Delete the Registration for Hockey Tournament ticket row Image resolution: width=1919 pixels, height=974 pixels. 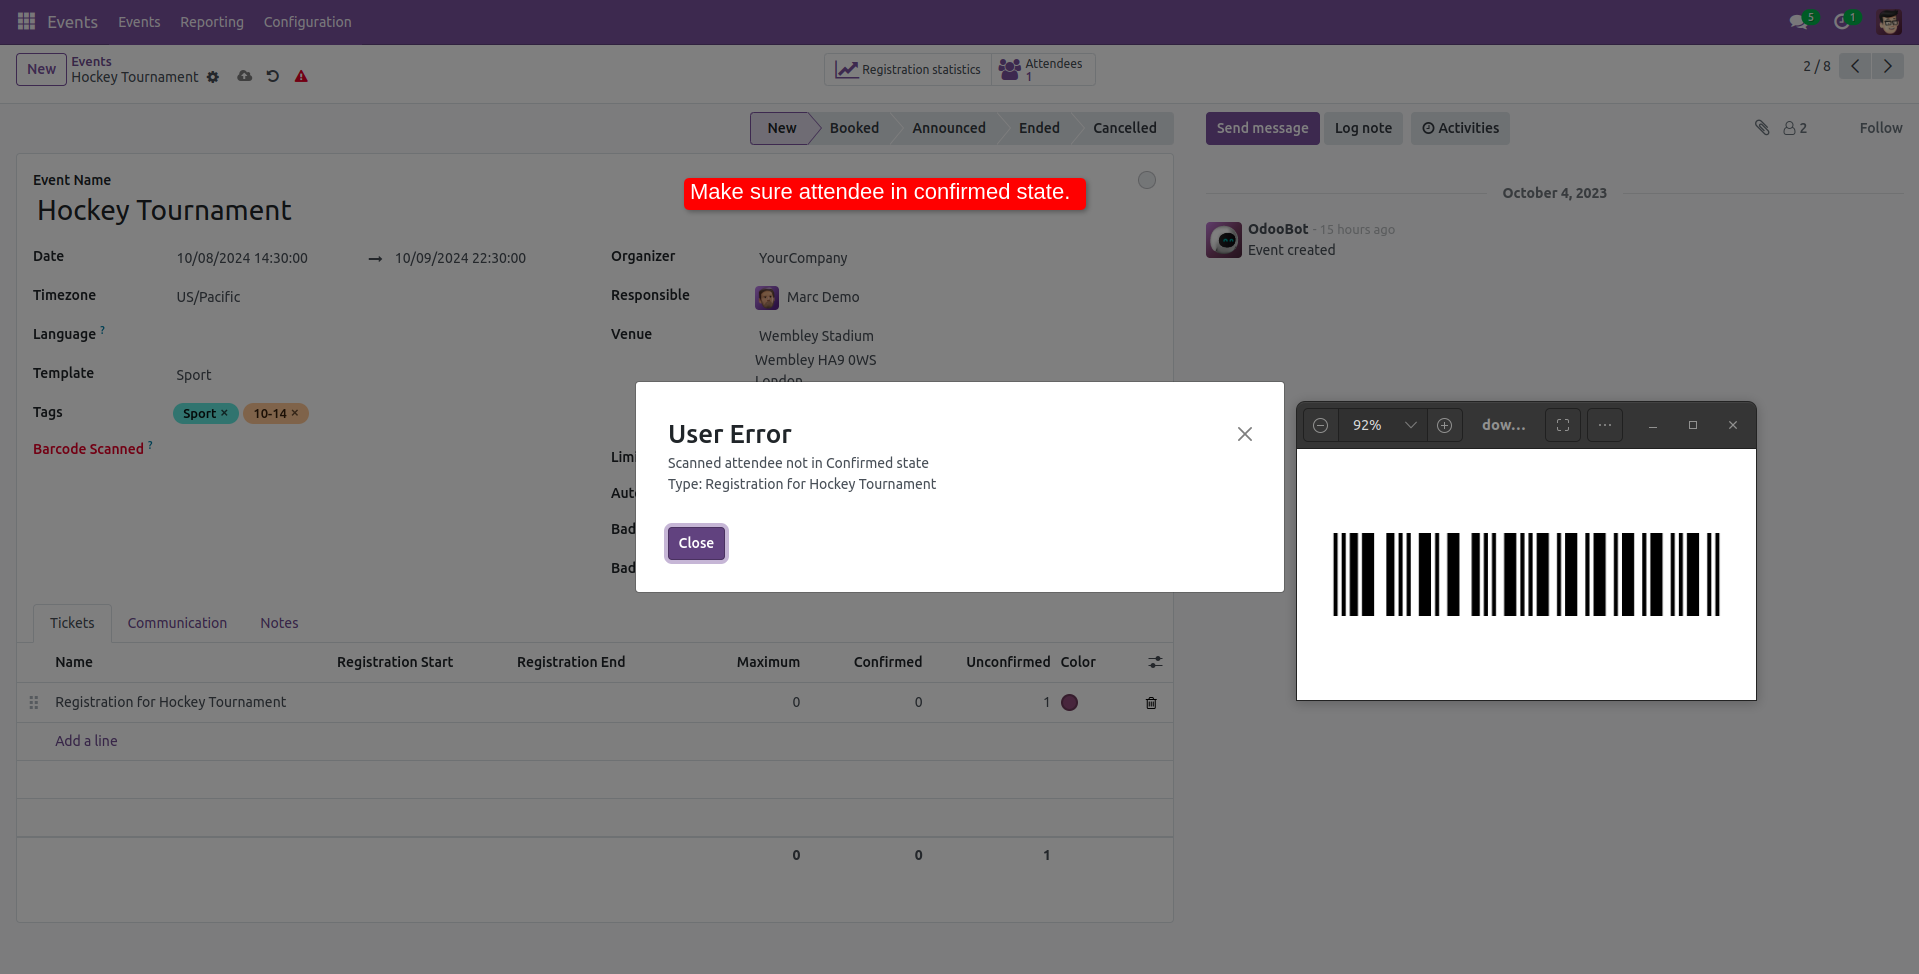tap(1151, 703)
